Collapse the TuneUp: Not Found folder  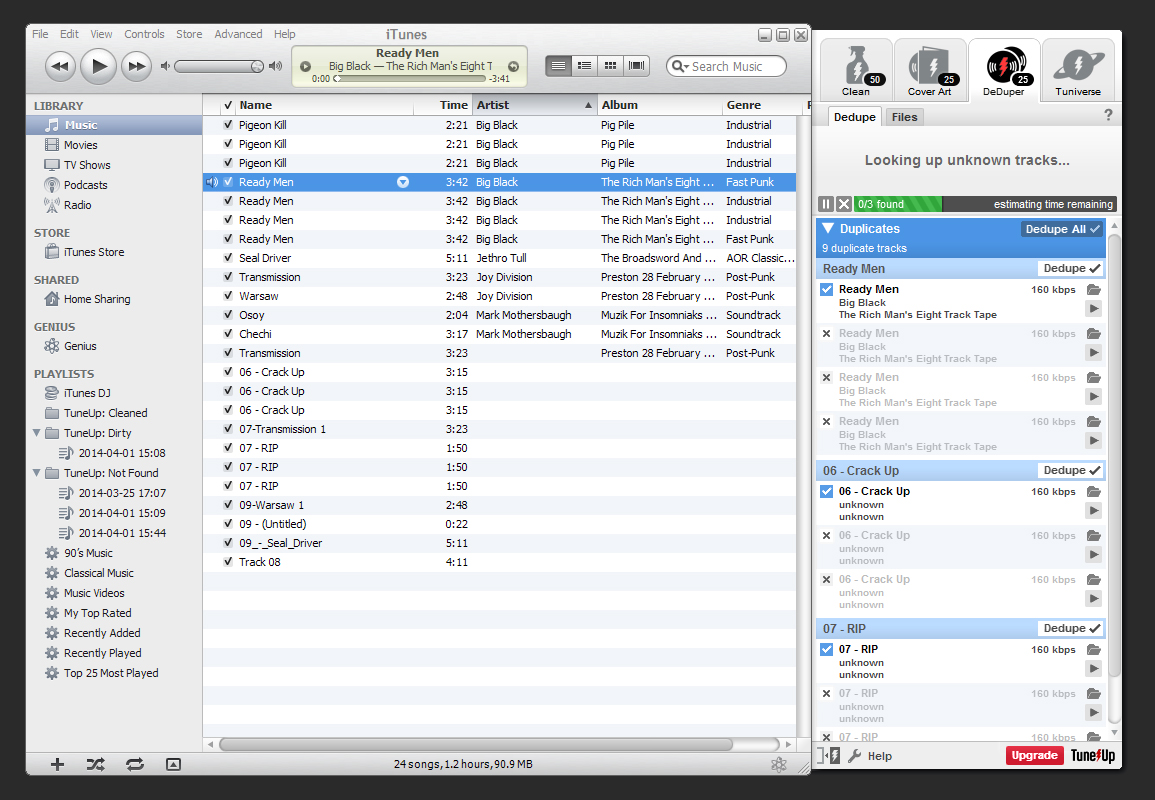tap(37, 473)
